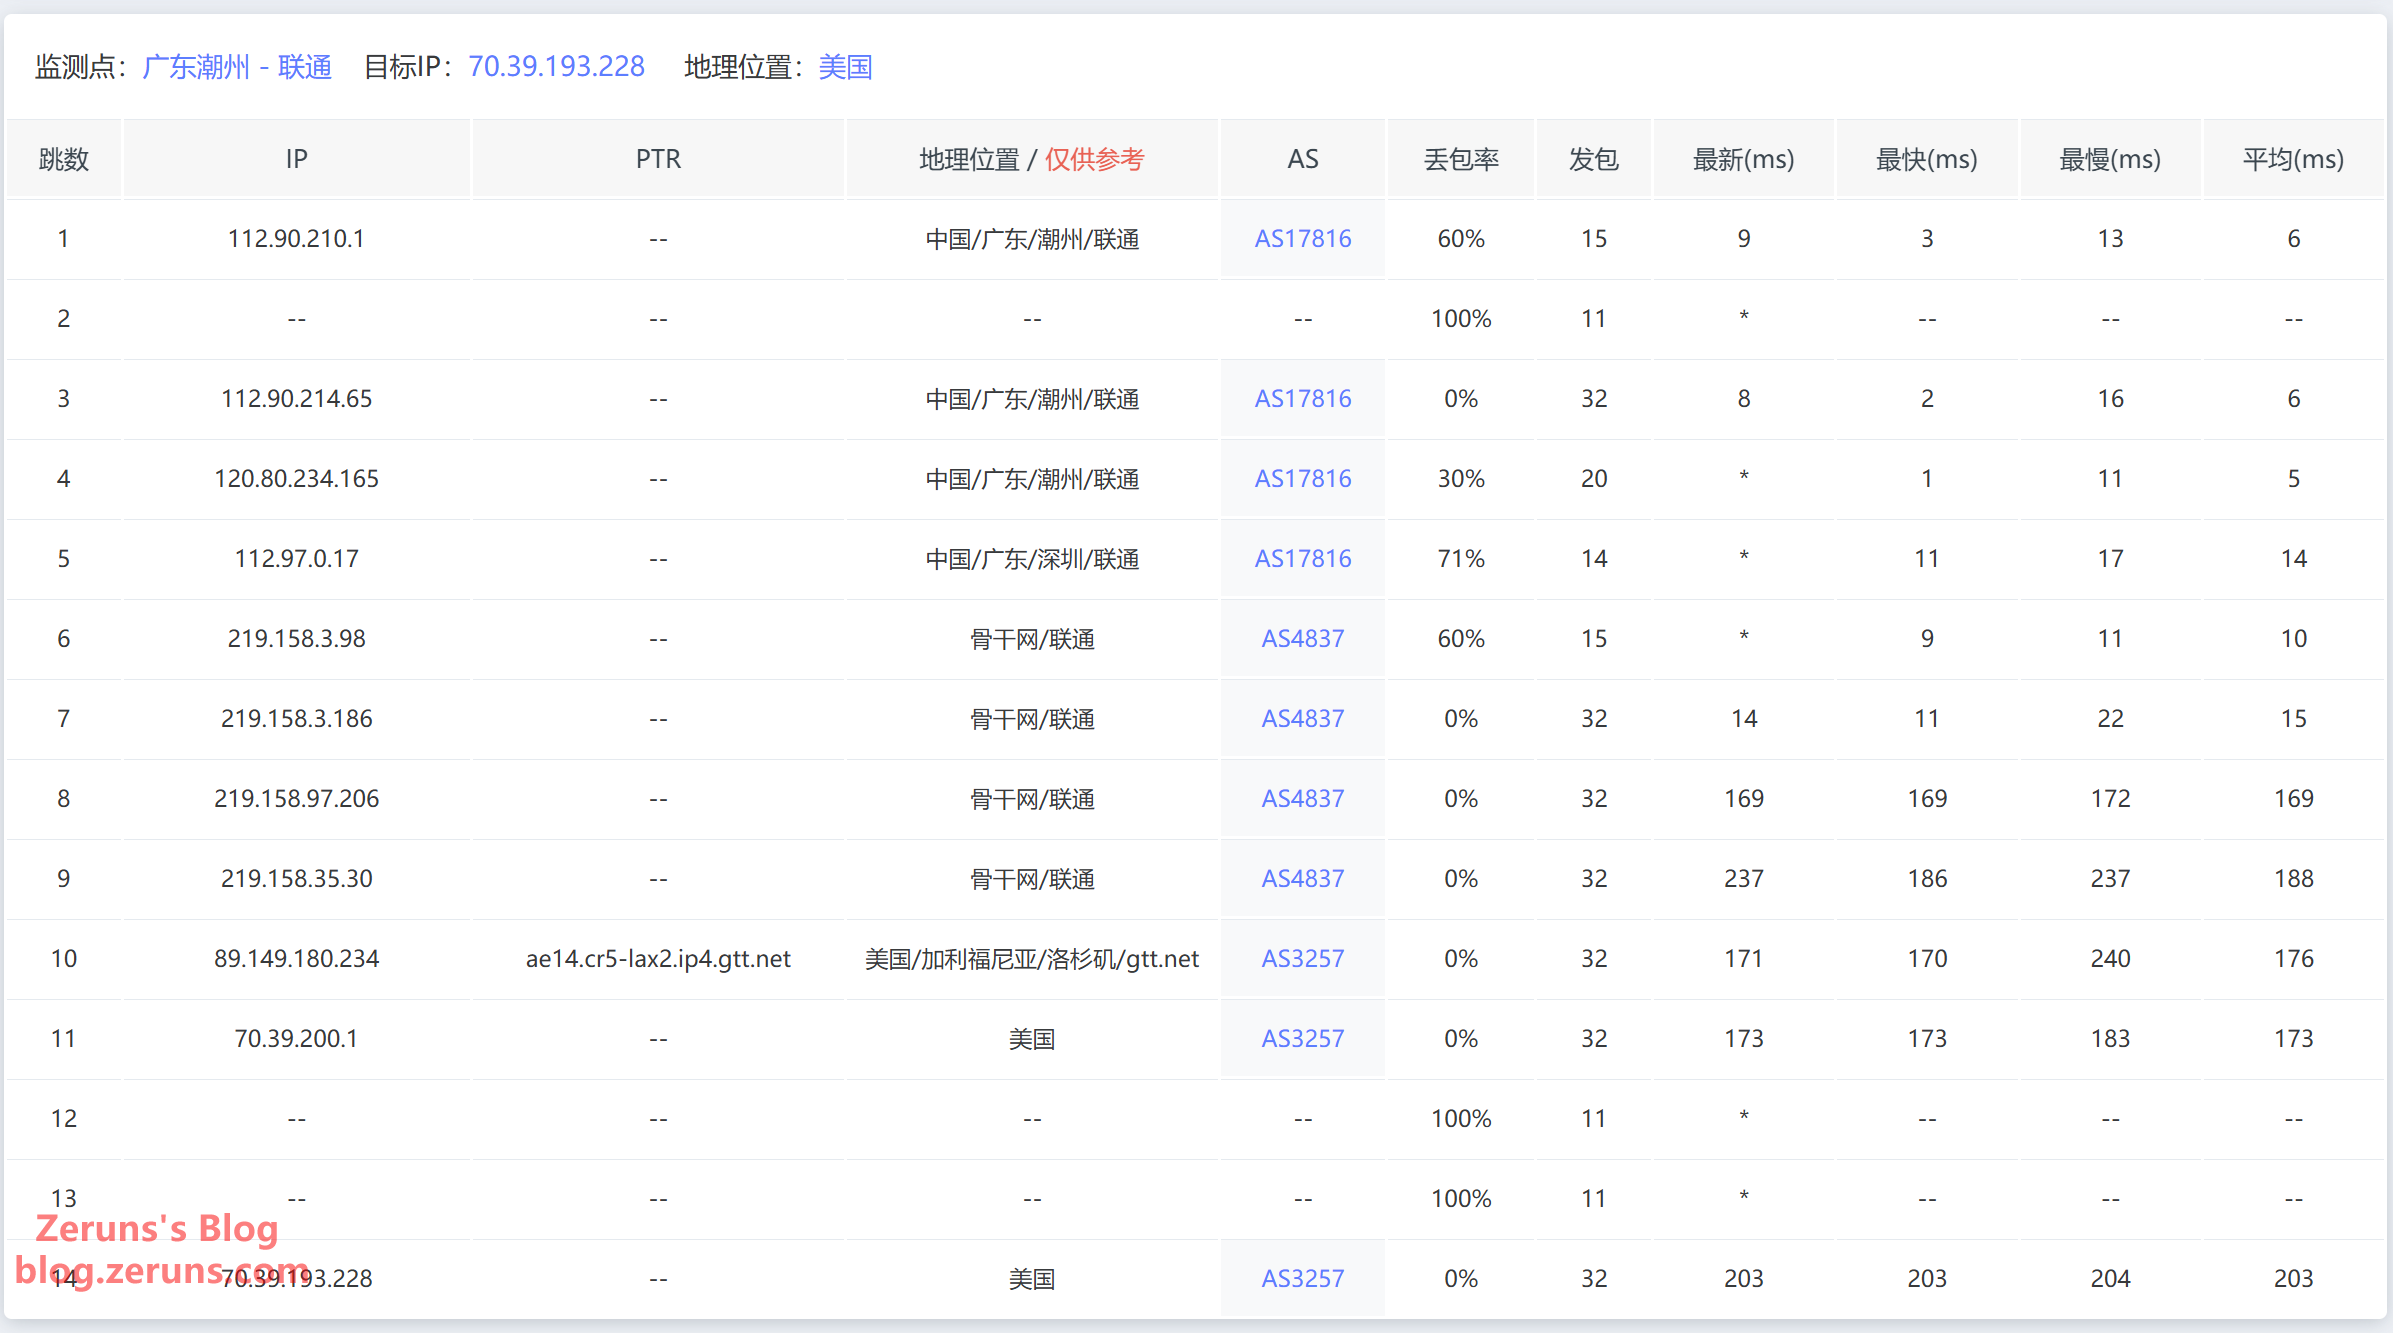The width and height of the screenshot is (2393, 1333).
Task: Open AS4837 link for 219.158.3.98
Action: (1302, 639)
